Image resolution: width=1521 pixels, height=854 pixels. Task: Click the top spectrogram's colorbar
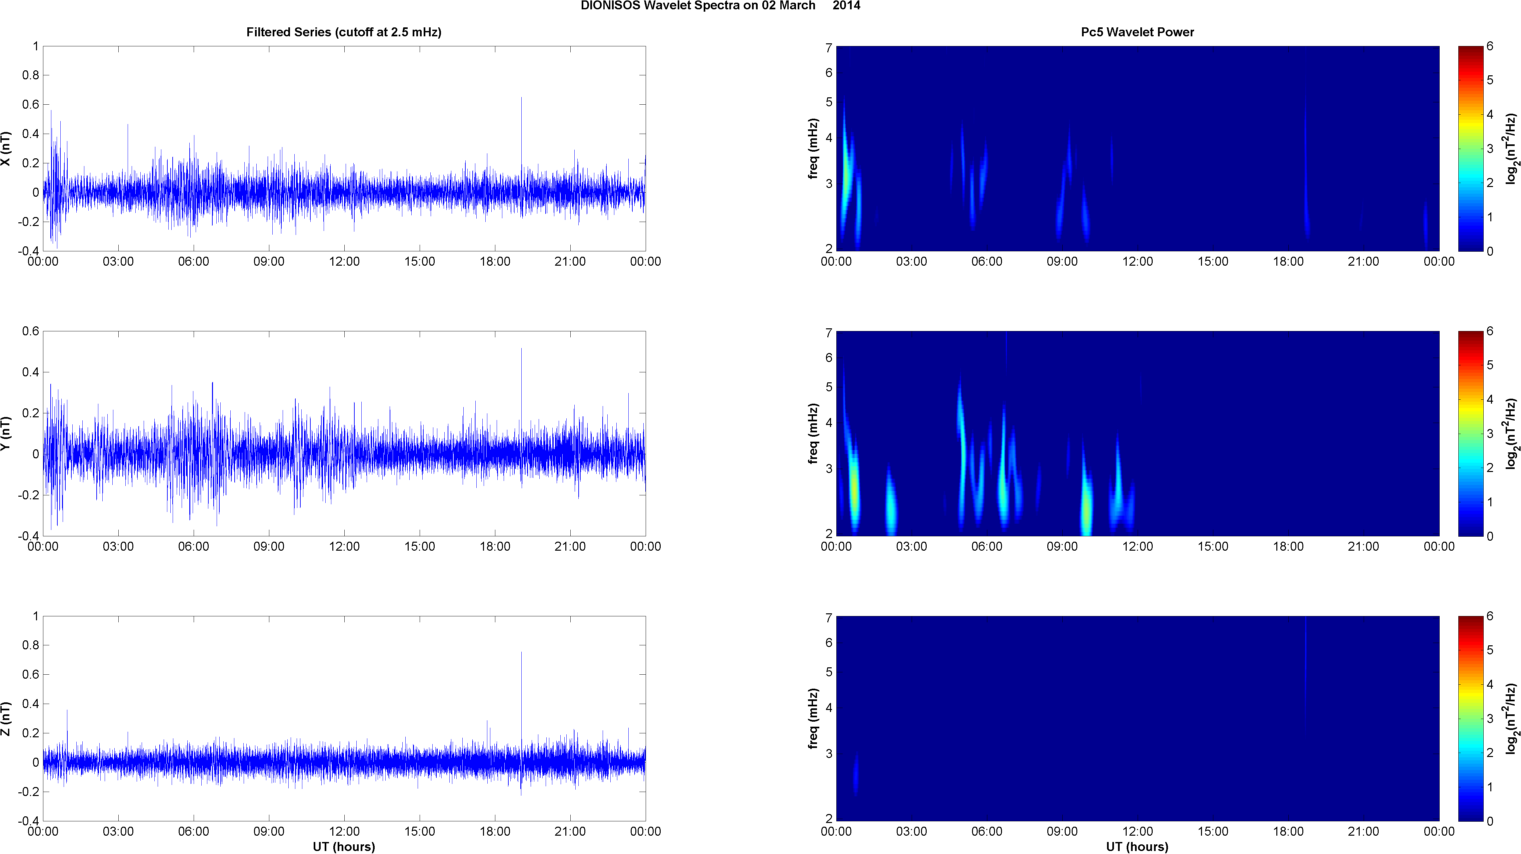1470,149
